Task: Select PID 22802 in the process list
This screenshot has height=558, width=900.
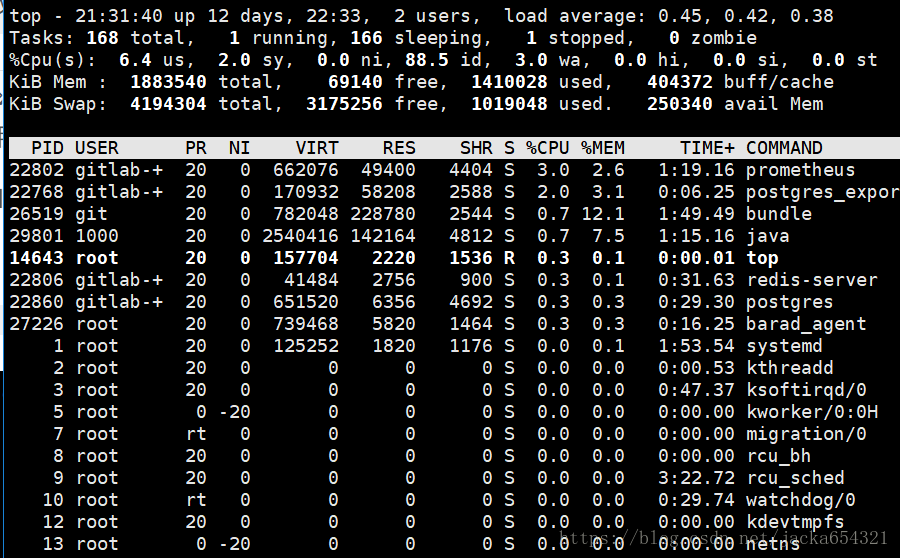Action: [x=36, y=170]
